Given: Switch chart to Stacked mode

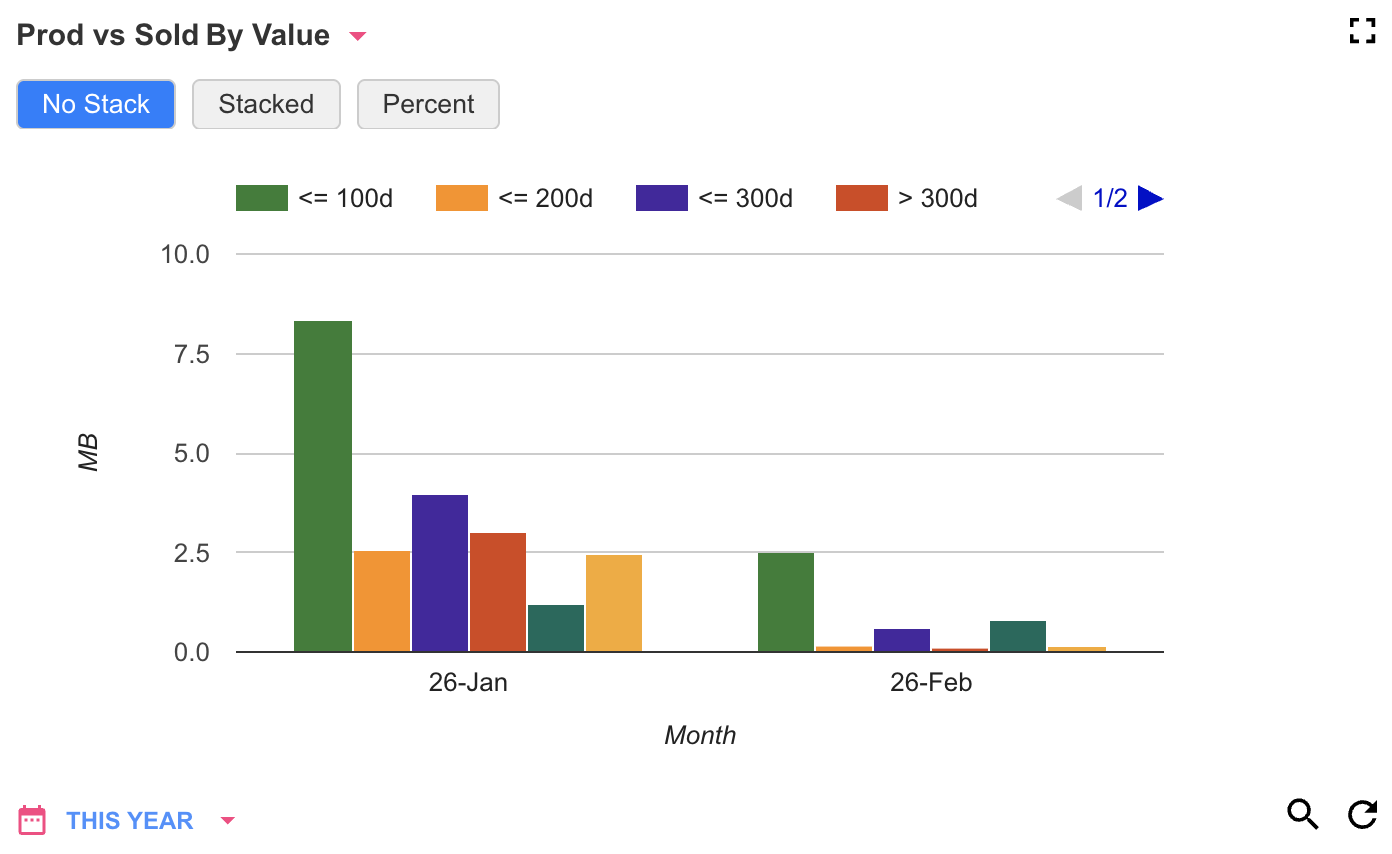Looking at the screenshot, I should click(266, 104).
